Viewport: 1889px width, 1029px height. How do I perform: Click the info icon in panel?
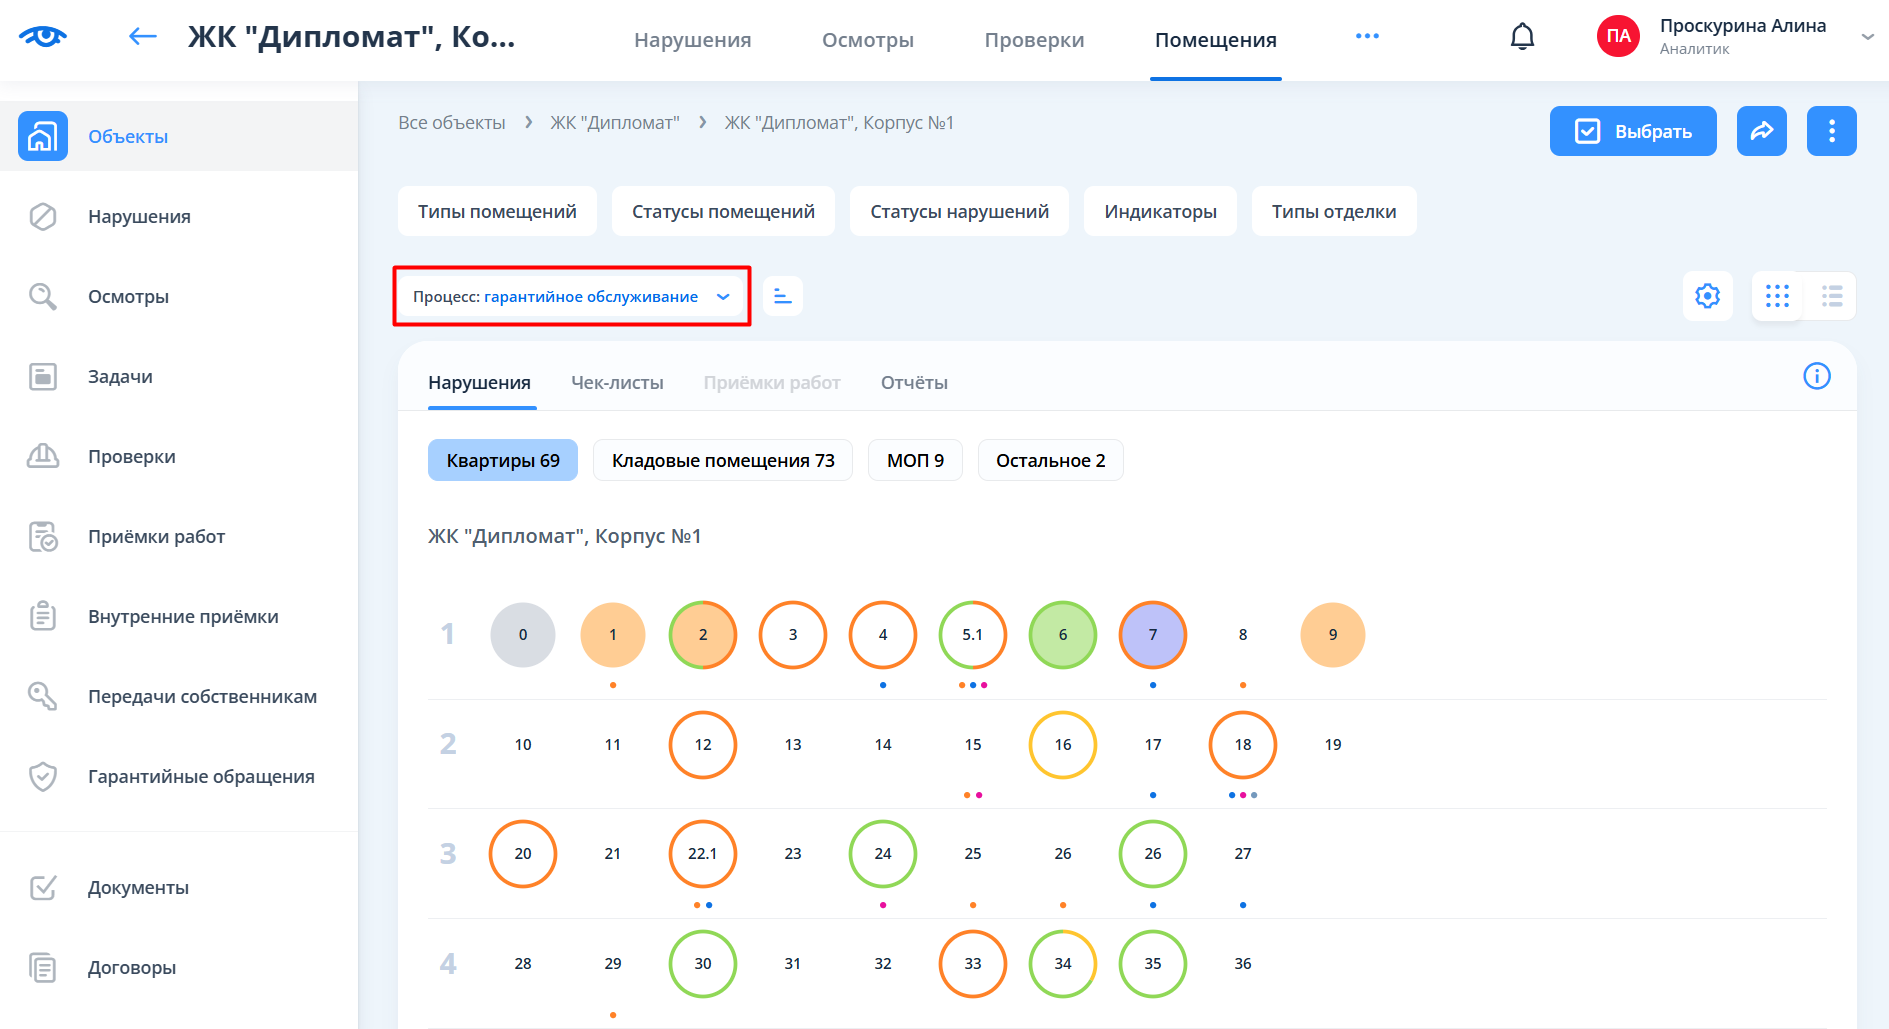1816,376
